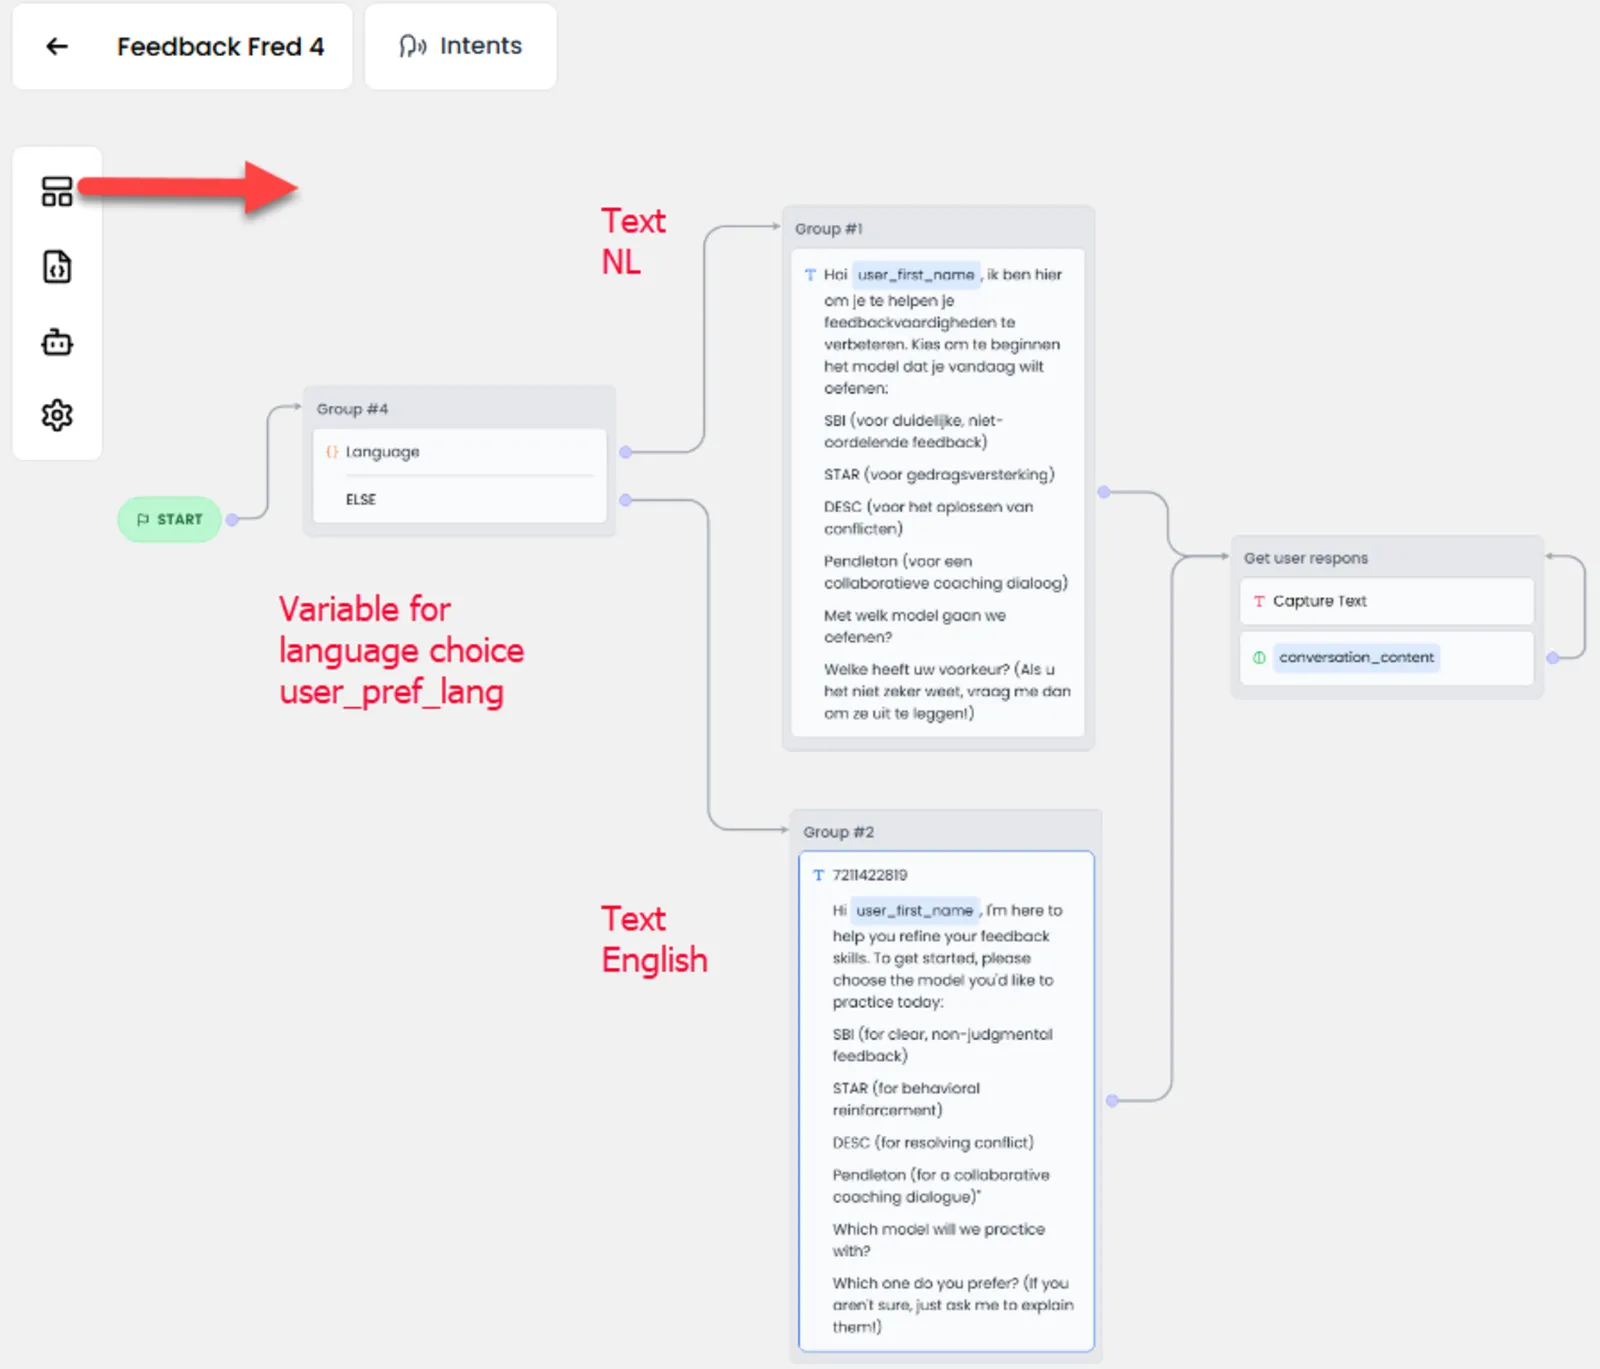Select the Get user respons group header
This screenshot has height=1369, width=1600.
[x=1305, y=558]
